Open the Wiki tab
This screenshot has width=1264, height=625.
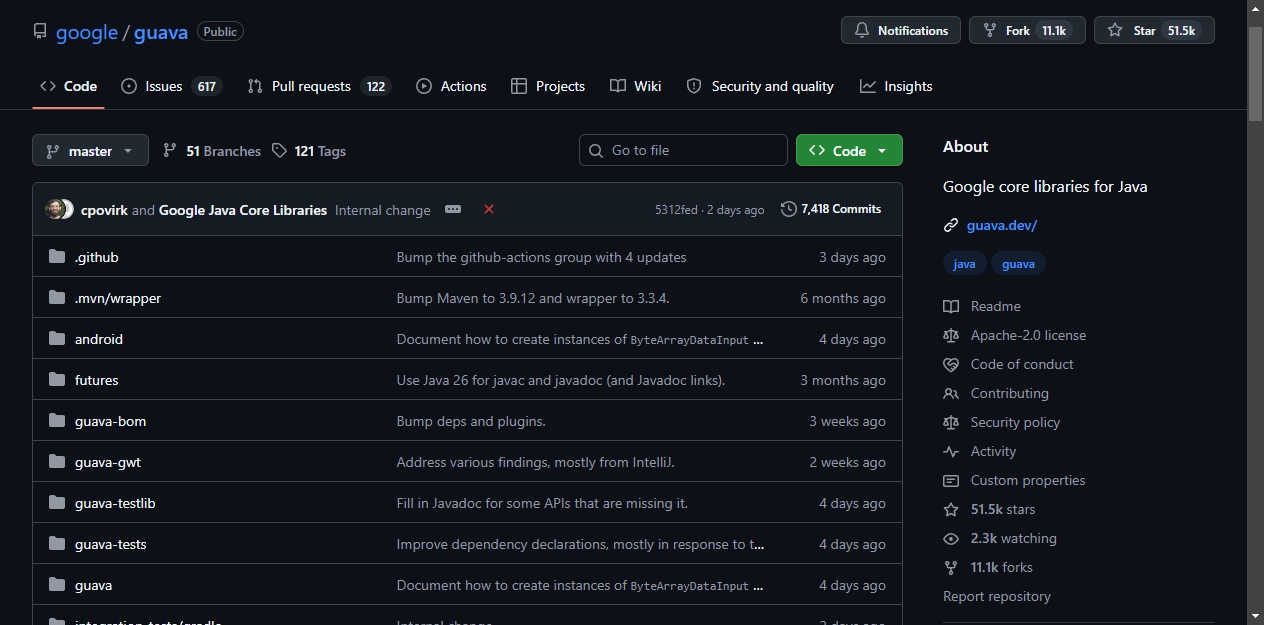(x=636, y=86)
